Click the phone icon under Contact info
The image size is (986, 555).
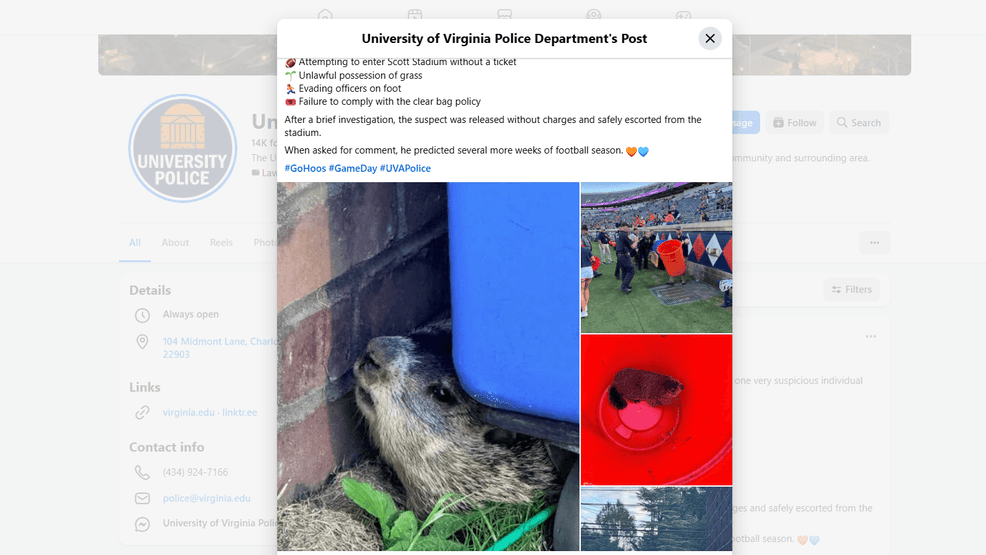(x=142, y=472)
